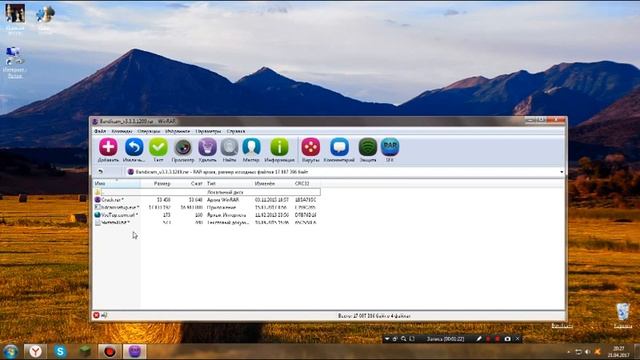Select the YouTop.com.url shortcut row
The width and height of the screenshot is (640, 360).
pos(207,215)
